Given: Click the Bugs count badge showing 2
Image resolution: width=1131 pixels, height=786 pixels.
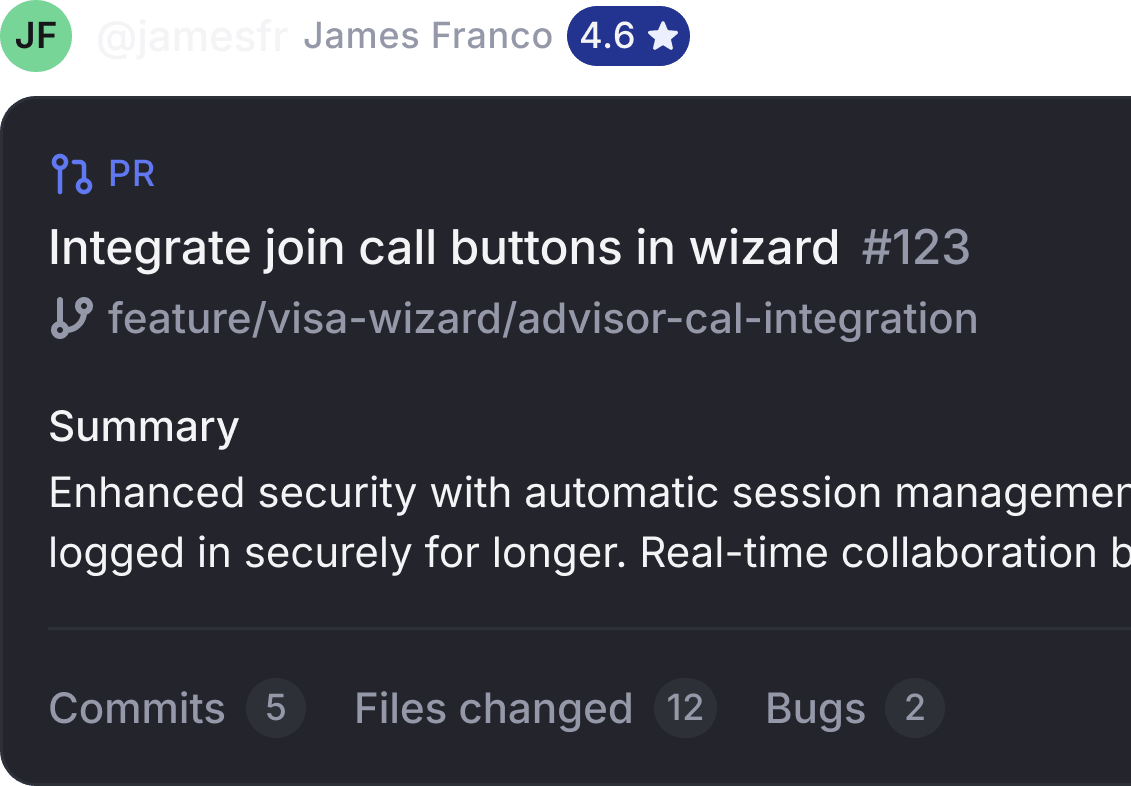Looking at the screenshot, I should pyautogui.click(x=914, y=708).
